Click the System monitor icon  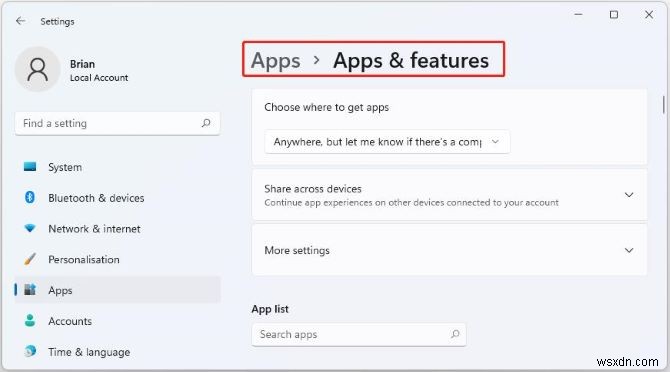tap(30, 167)
